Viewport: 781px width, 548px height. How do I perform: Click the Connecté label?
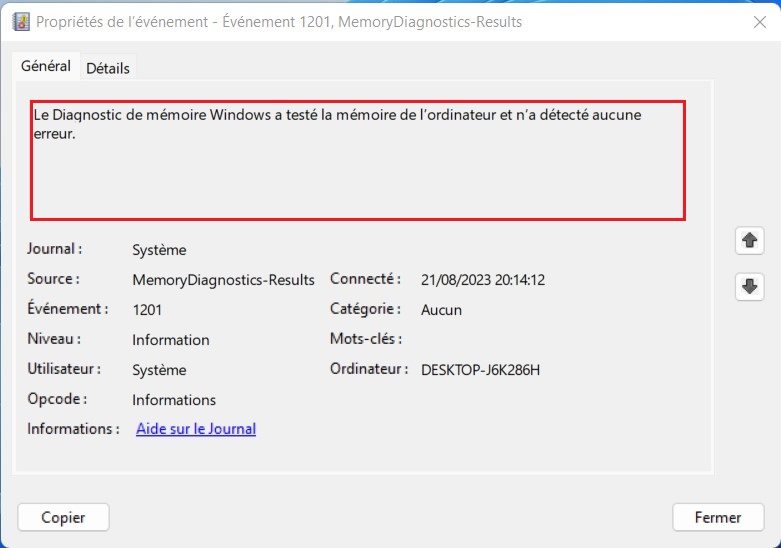tap(365, 279)
